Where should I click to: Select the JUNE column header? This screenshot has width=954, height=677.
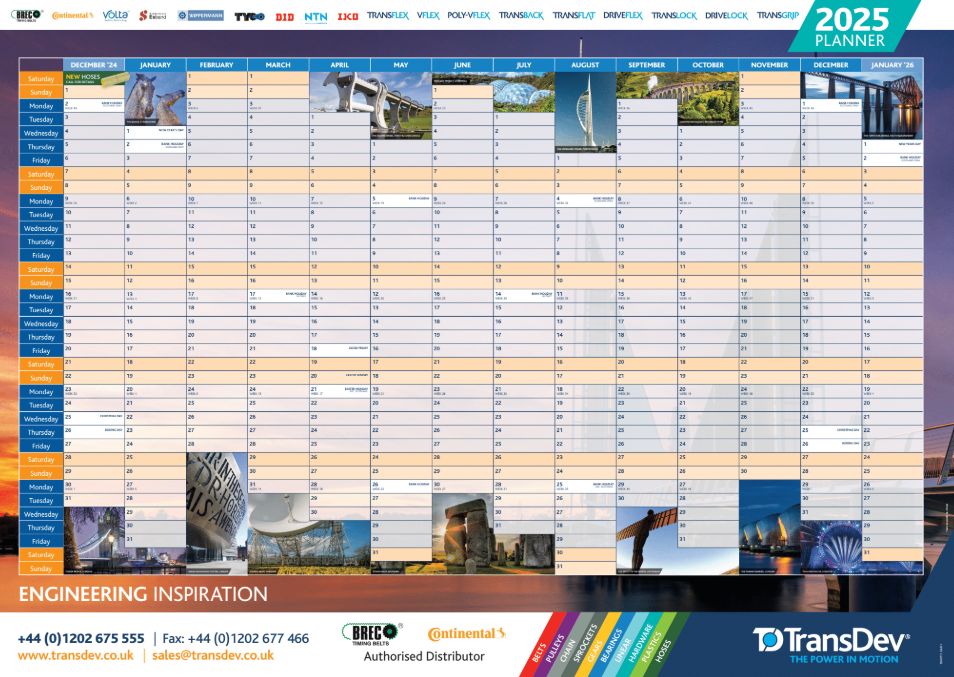pyautogui.click(x=462, y=64)
